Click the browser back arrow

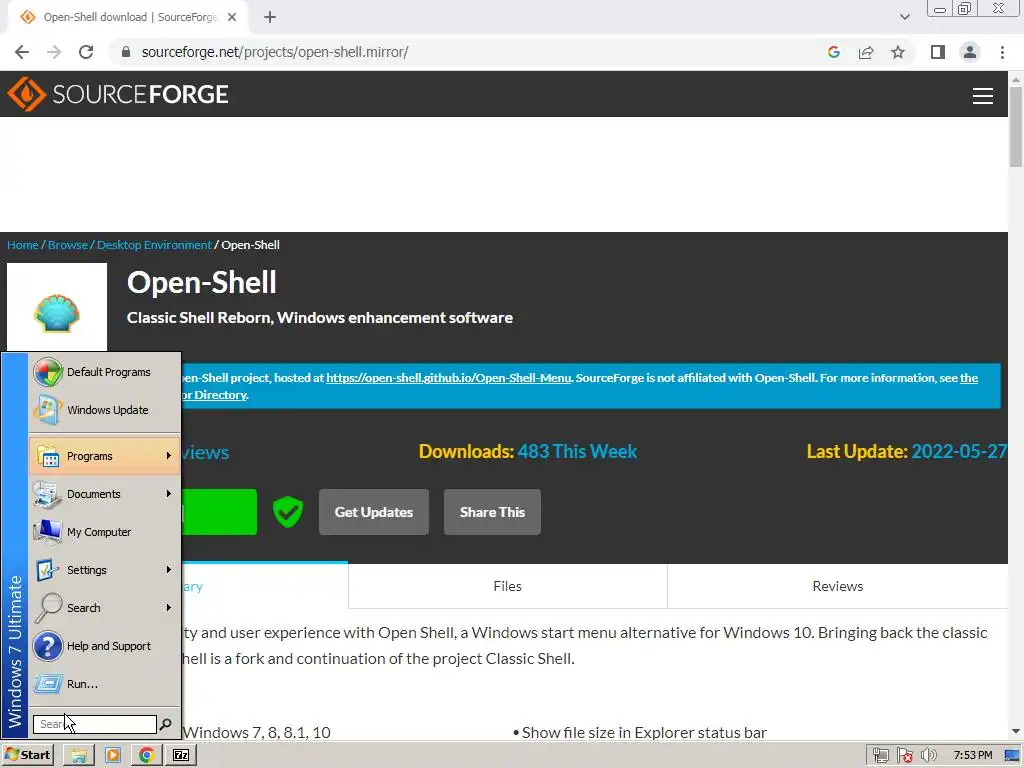[22, 52]
